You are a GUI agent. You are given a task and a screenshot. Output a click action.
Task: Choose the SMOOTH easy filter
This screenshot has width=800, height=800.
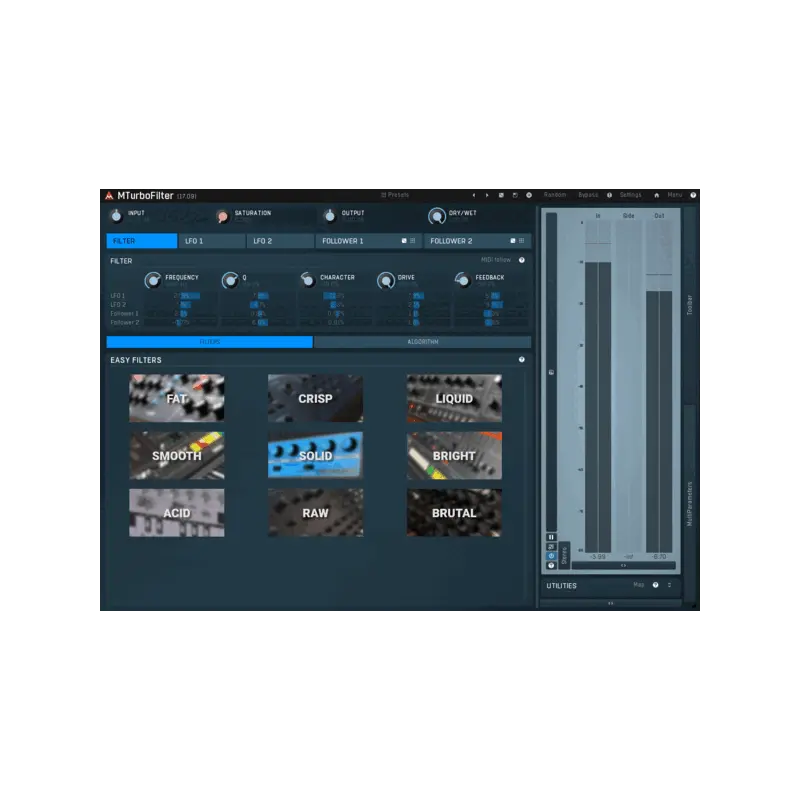177,456
